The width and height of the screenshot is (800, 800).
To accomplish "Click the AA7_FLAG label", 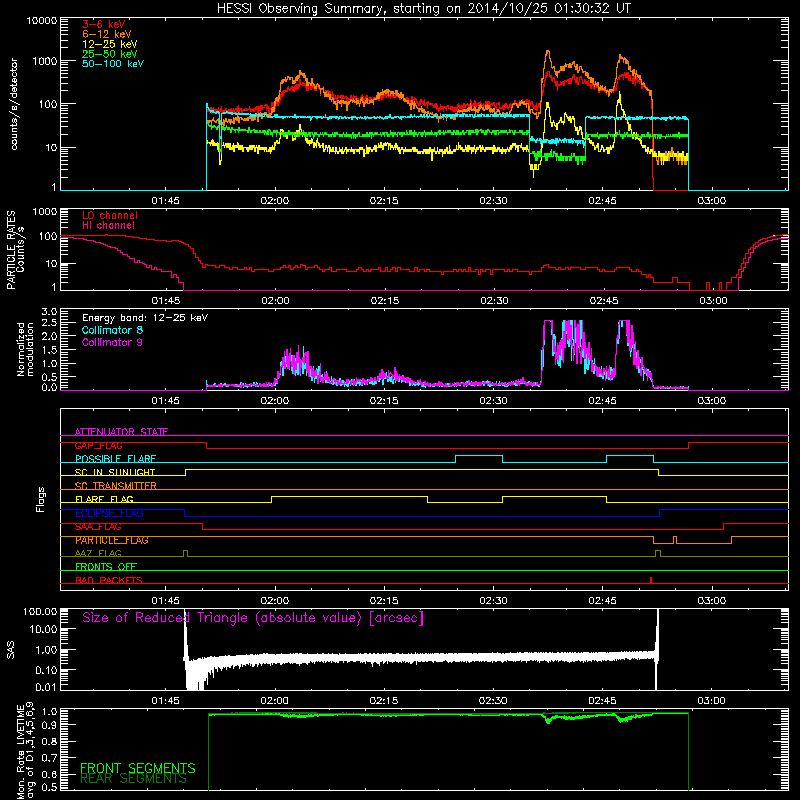I will click(98, 553).
